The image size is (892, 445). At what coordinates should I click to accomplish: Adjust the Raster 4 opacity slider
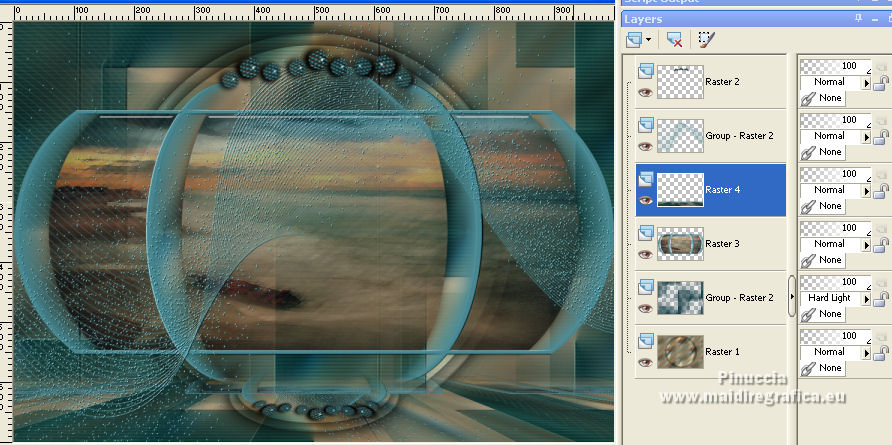(836, 175)
